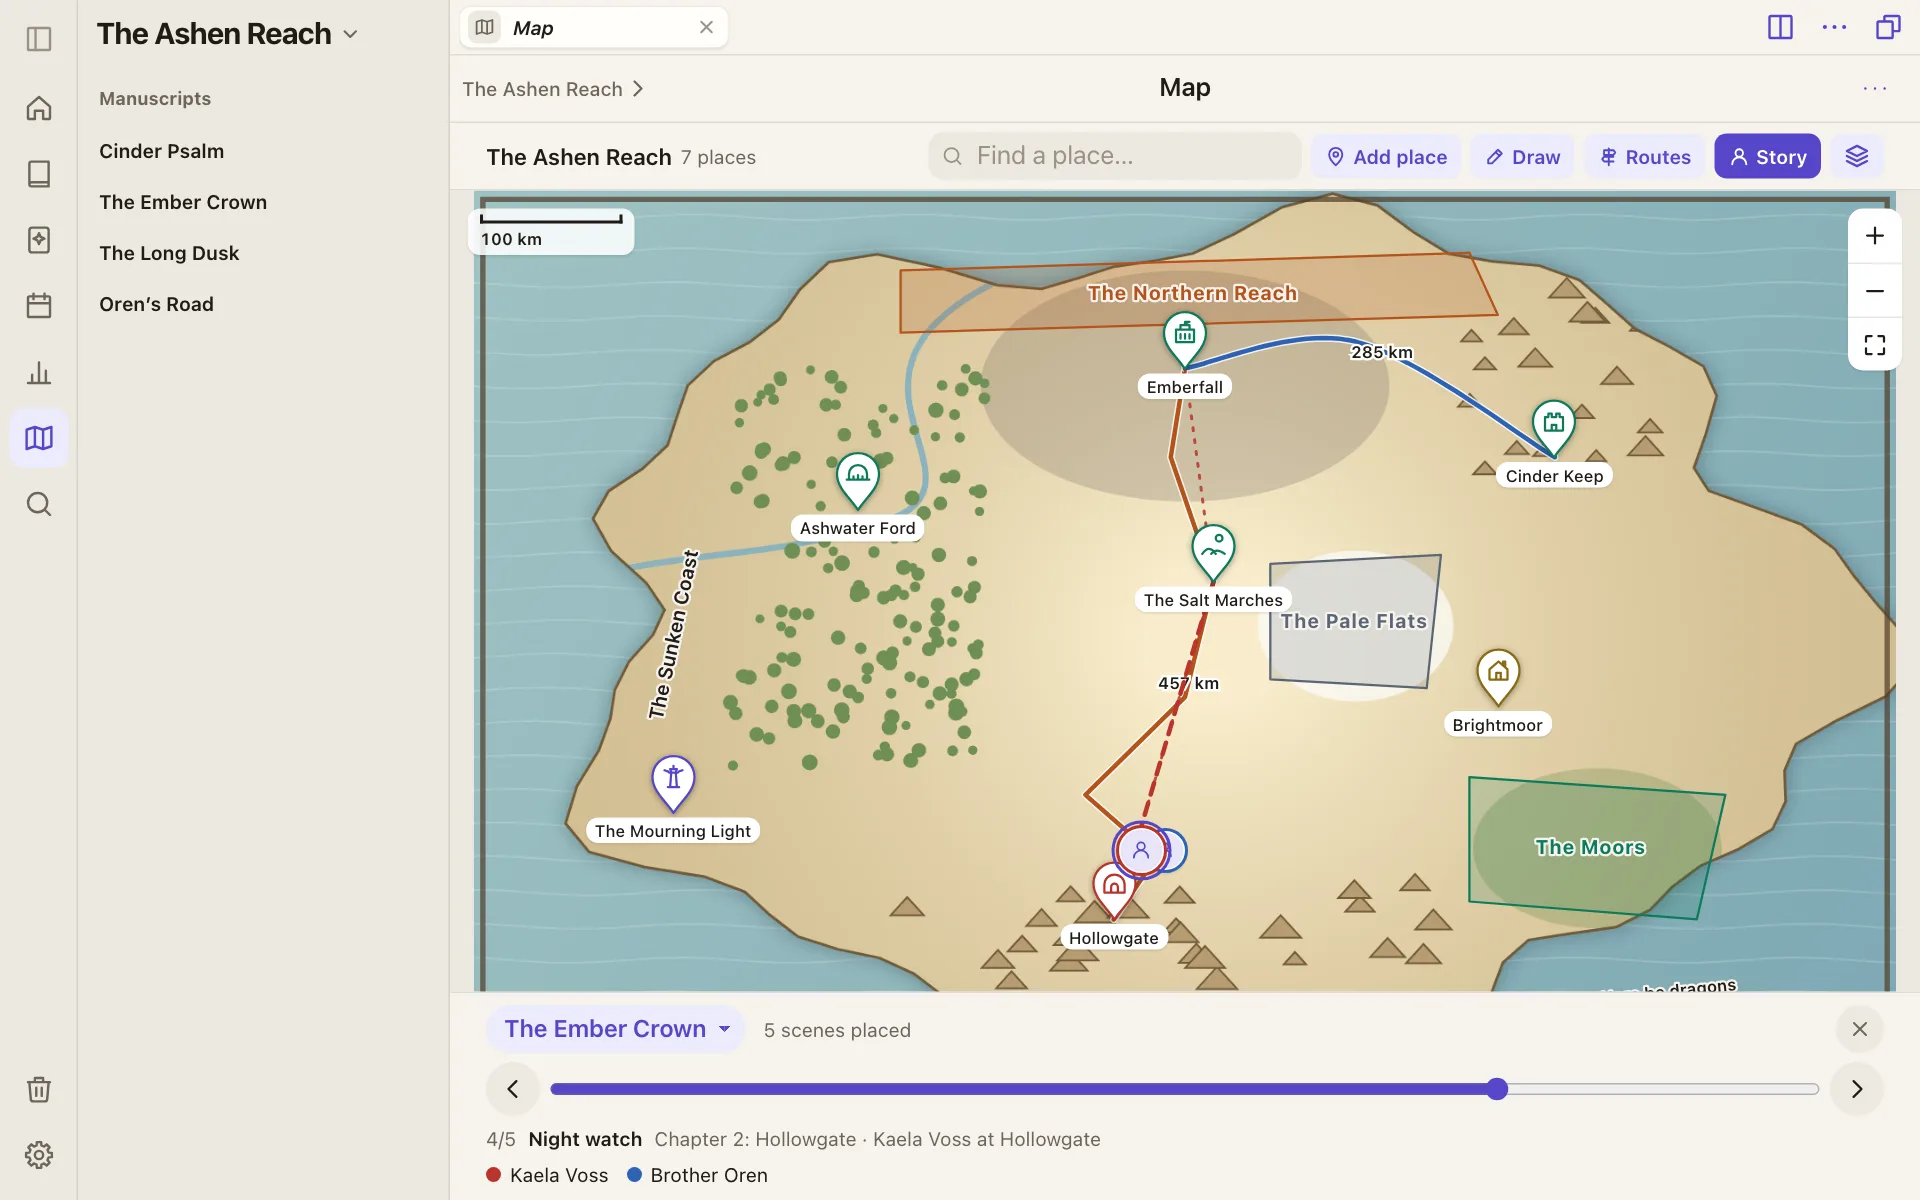This screenshot has width=1920, height=1200.
Task: Open Cinder Psalm manuscript
Action: pos(162,151)
